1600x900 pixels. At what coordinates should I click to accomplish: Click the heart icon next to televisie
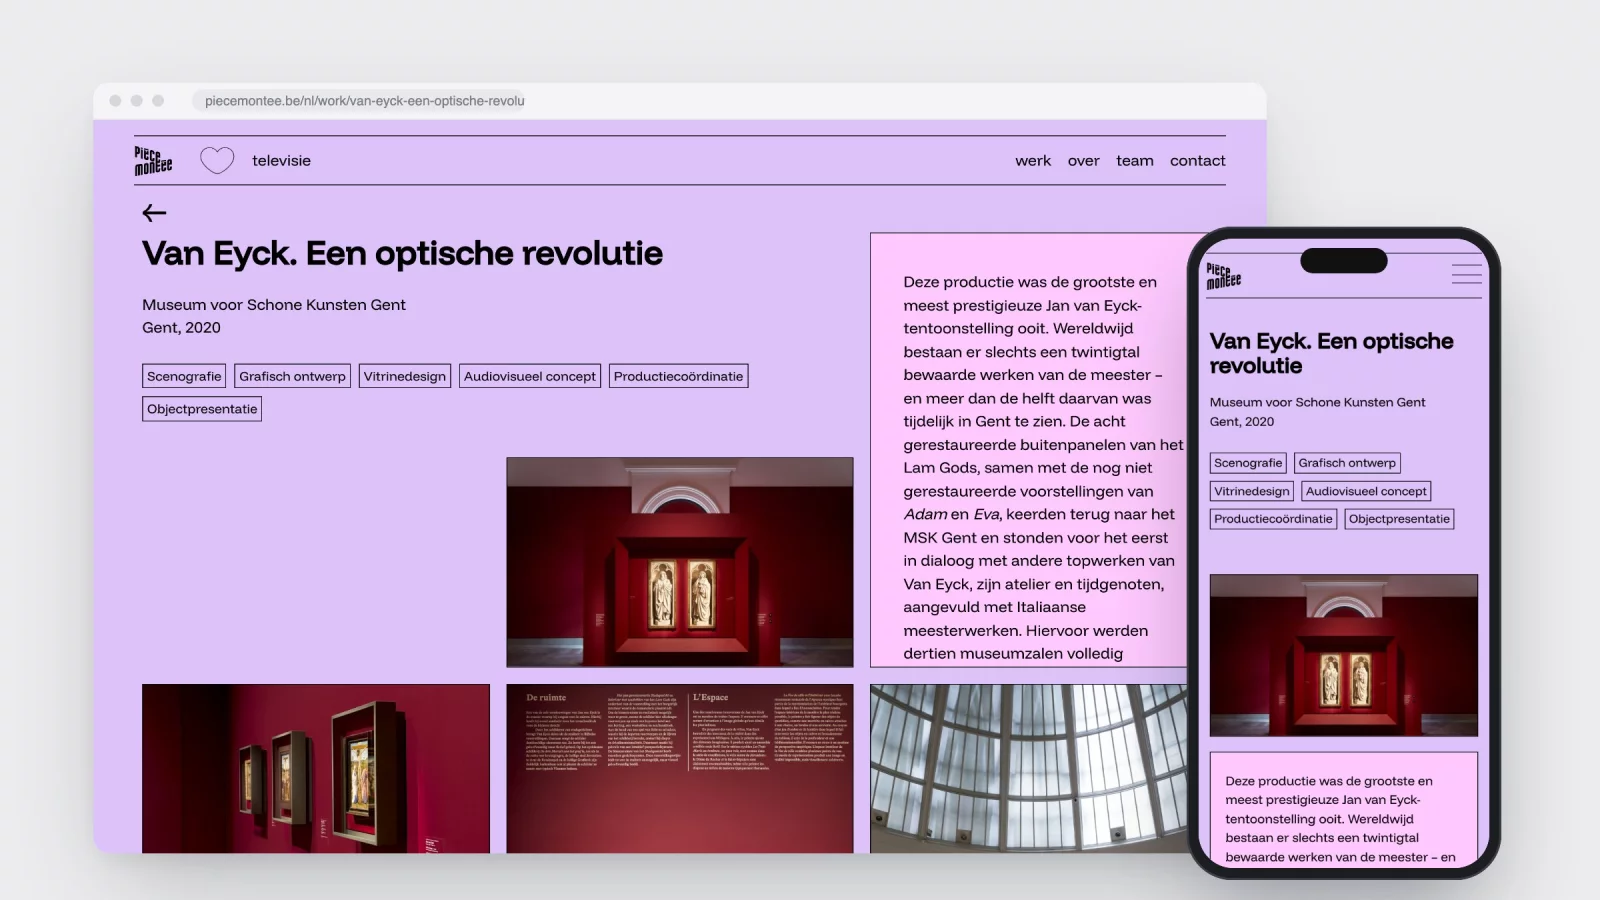coord(217,160)
